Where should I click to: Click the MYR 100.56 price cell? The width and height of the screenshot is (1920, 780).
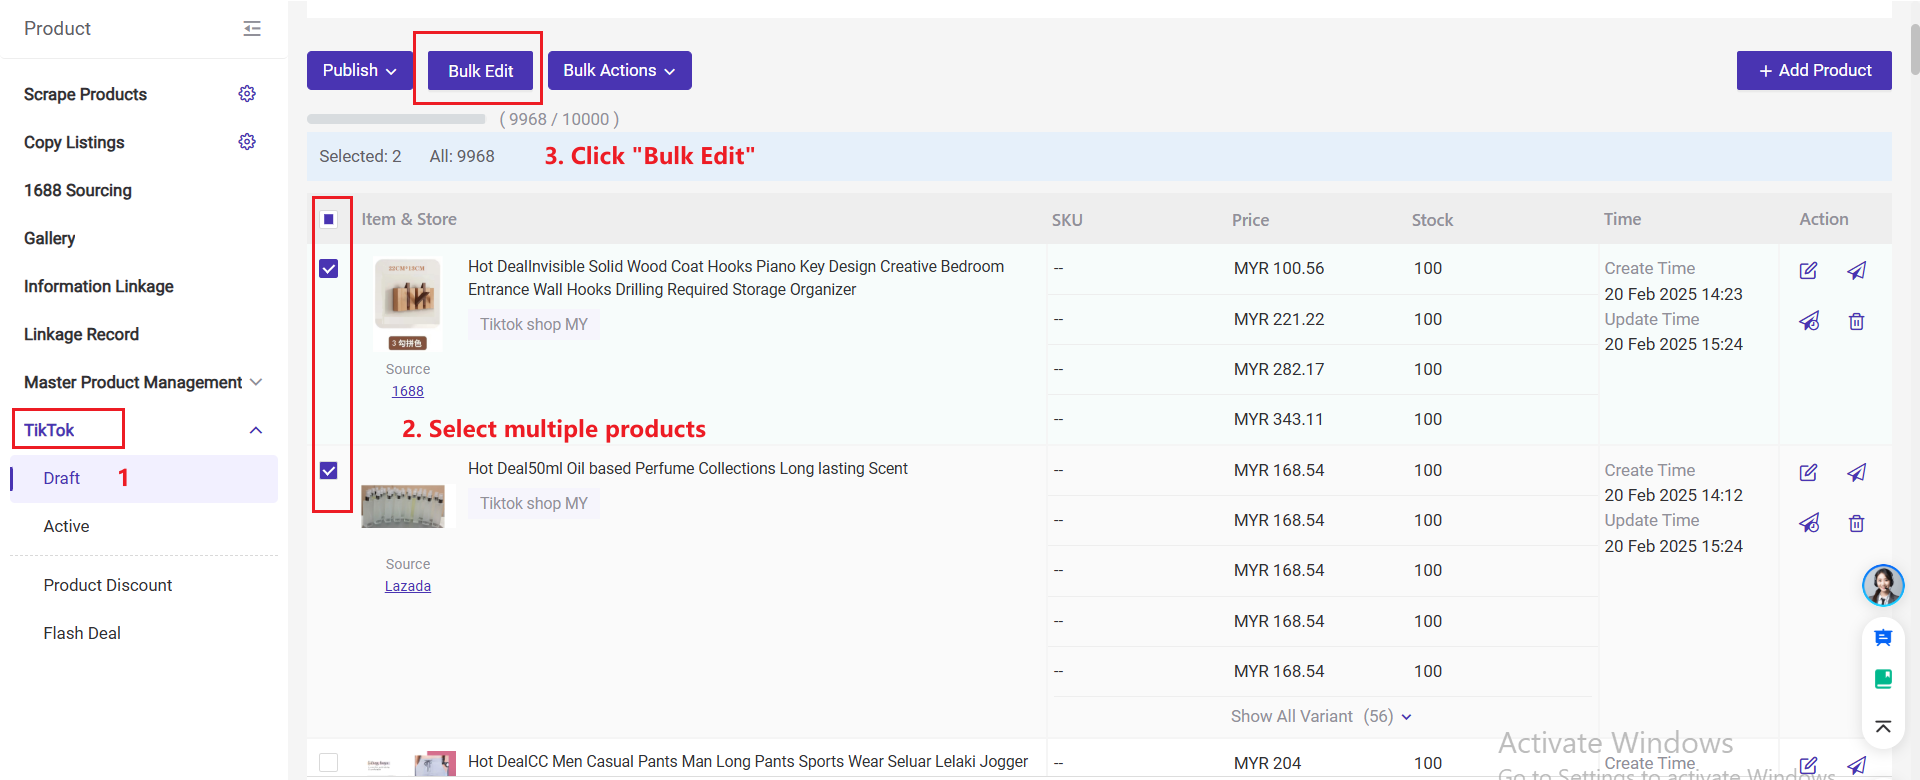(x=1279, y=268)
